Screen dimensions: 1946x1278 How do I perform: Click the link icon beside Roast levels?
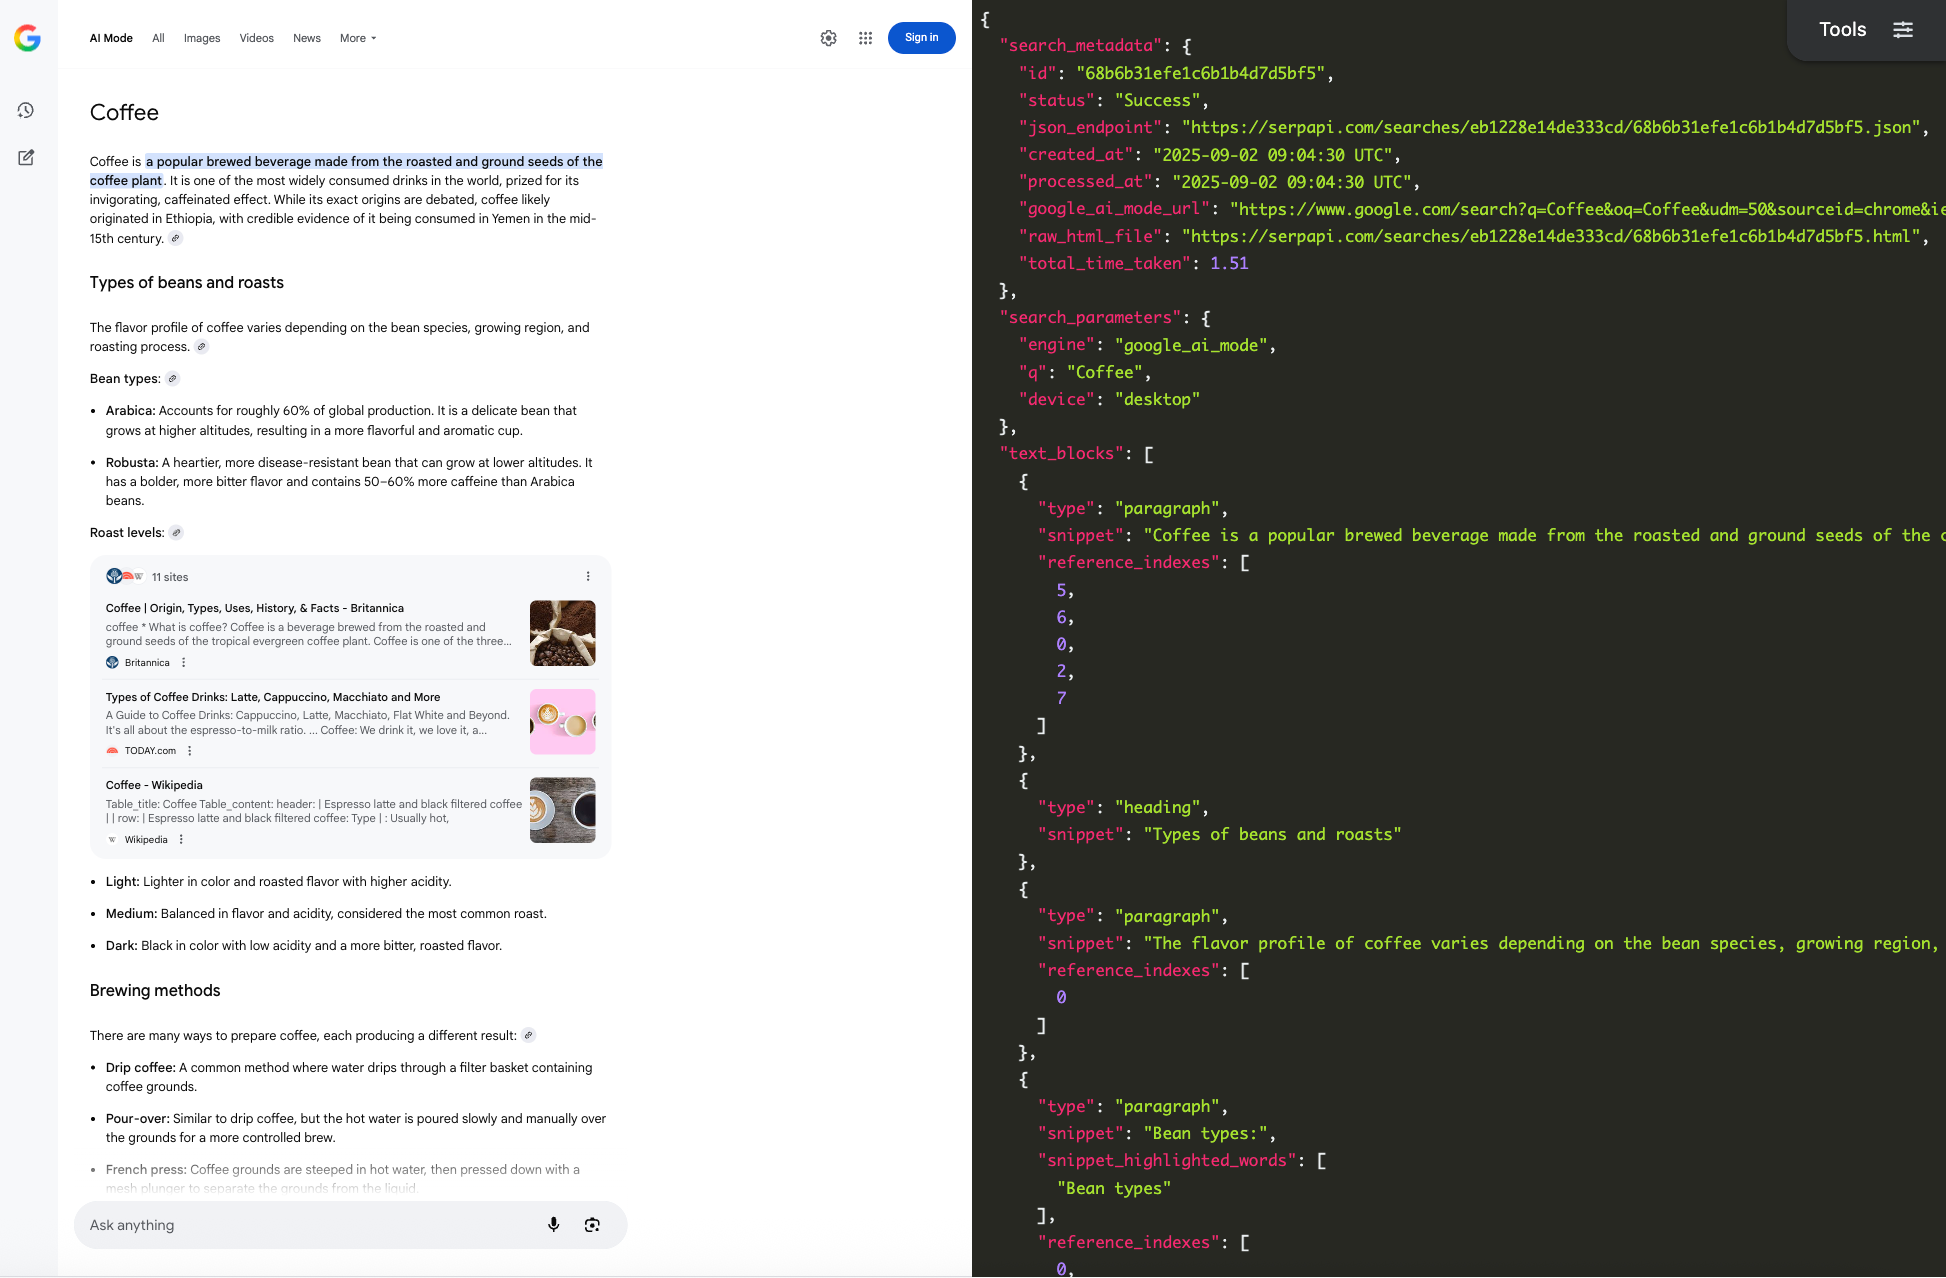(x=176, y=533)
